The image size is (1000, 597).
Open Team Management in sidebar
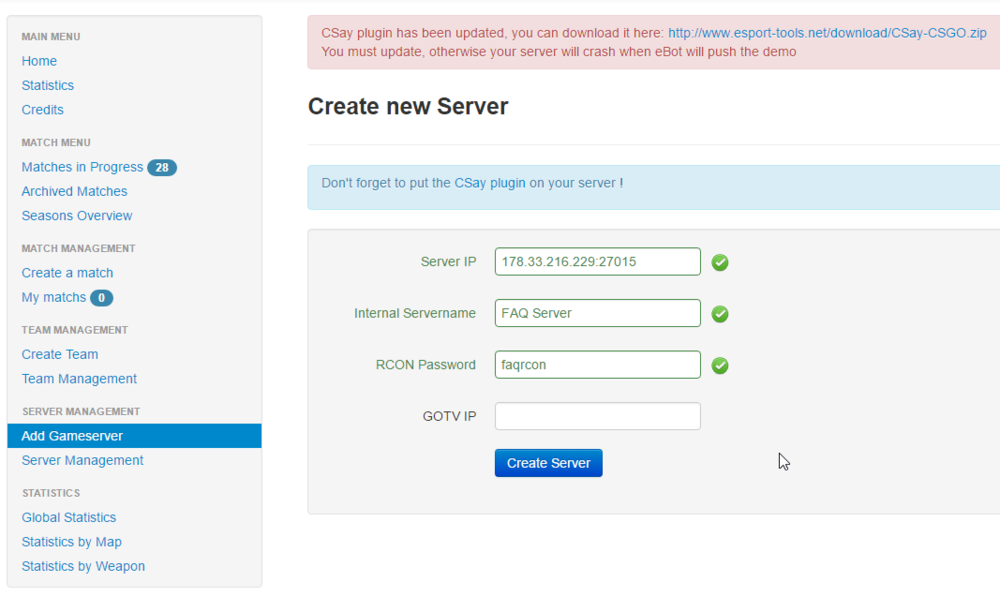click(79, 379)
